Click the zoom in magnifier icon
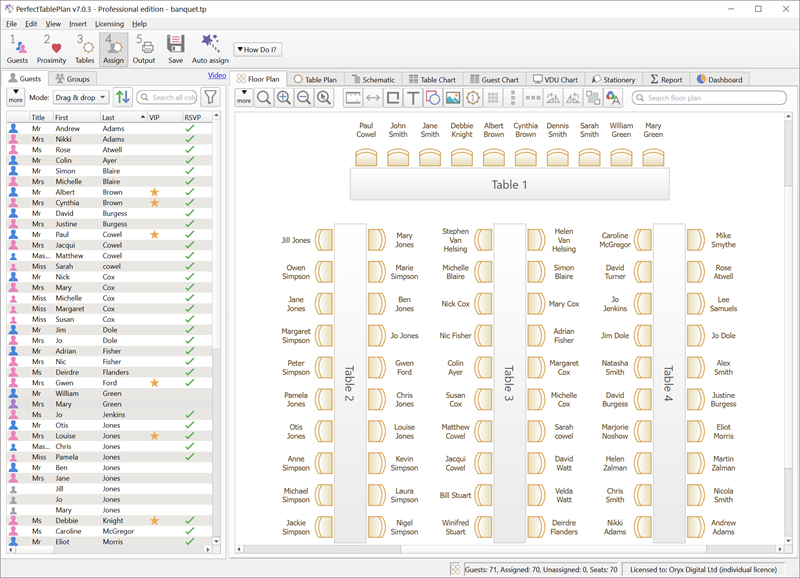Image resolution: width=800 pixels, height=578 pixels. (284, 98)
